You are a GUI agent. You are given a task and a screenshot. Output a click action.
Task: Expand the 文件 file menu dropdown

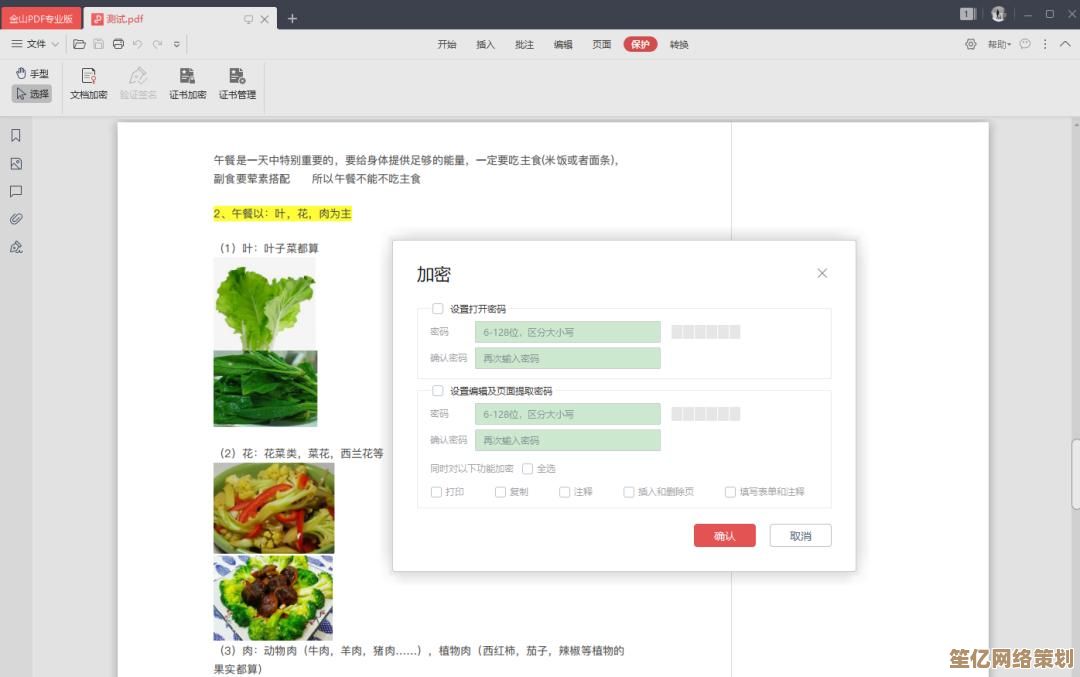[35, 44]
